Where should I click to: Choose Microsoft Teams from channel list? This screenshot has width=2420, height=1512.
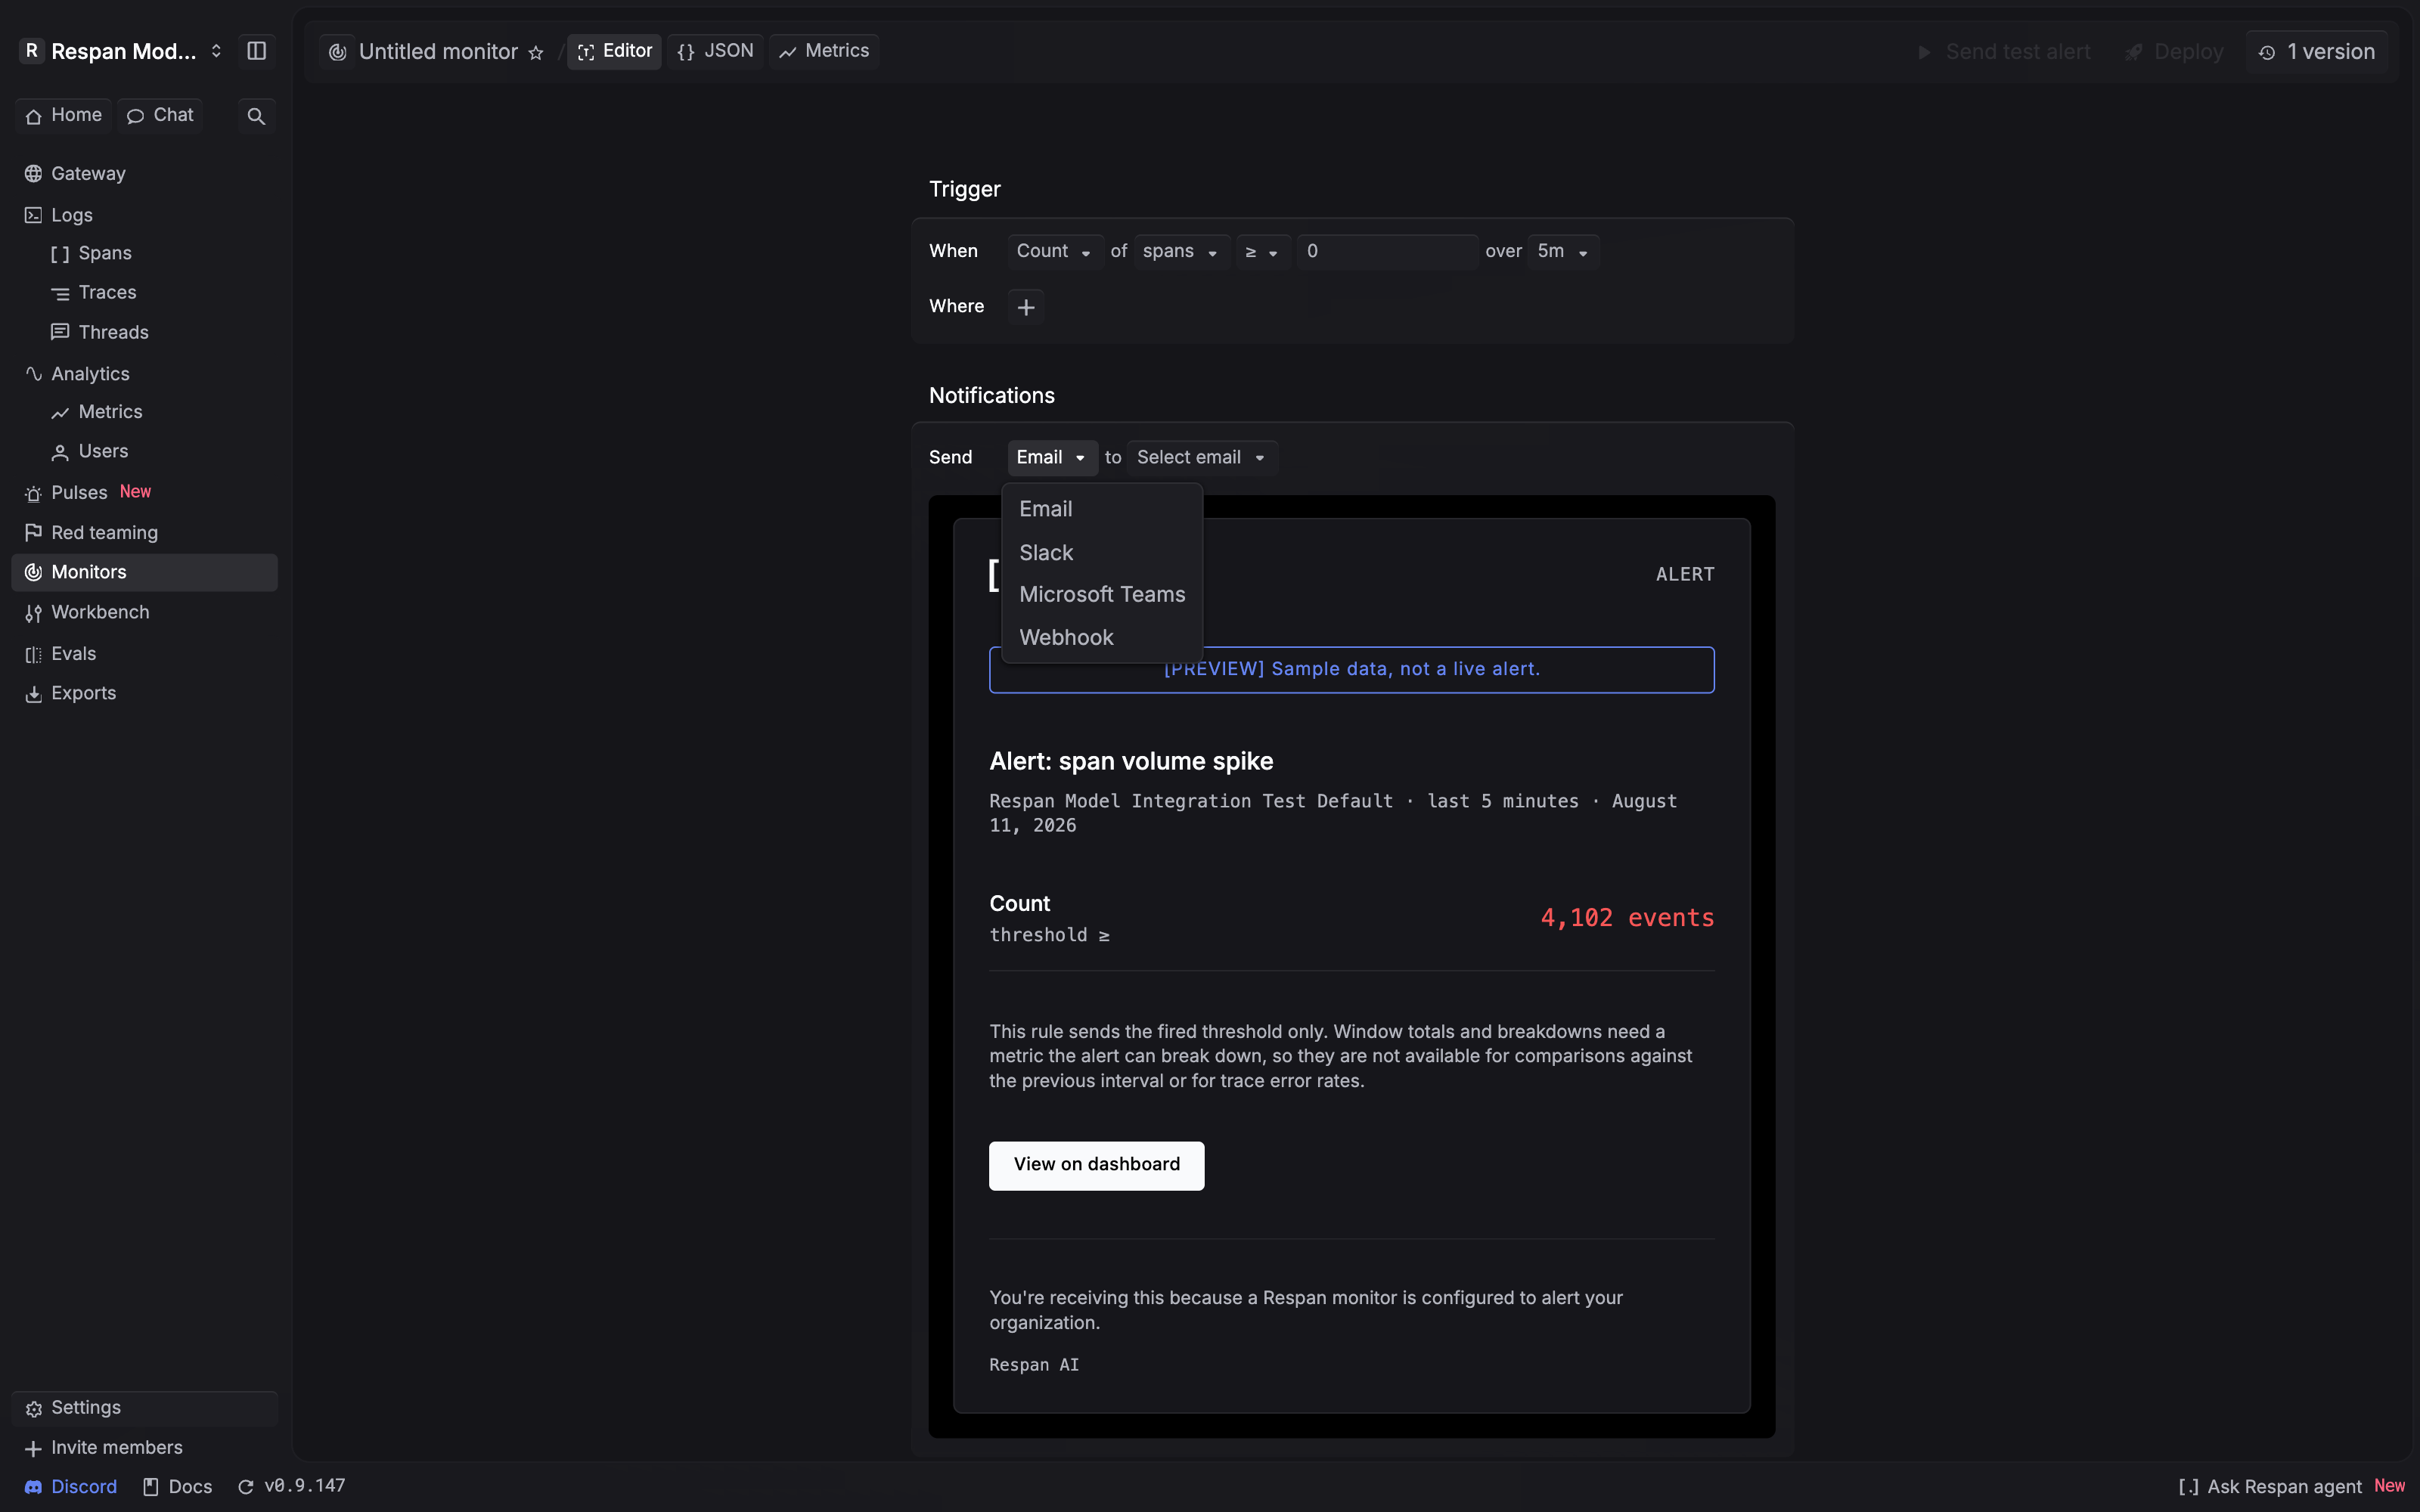(x=1102, y=595)
